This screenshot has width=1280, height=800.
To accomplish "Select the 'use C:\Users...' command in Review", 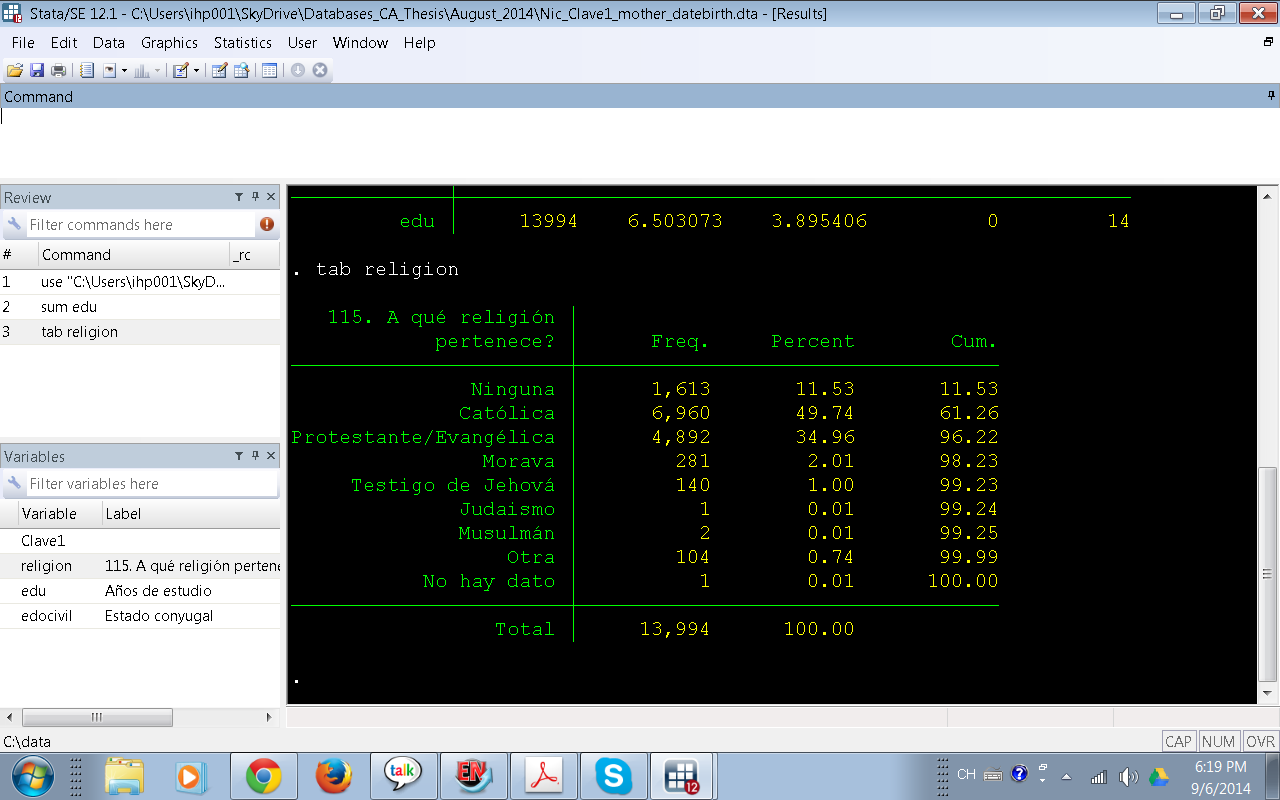I will point(140,282).
